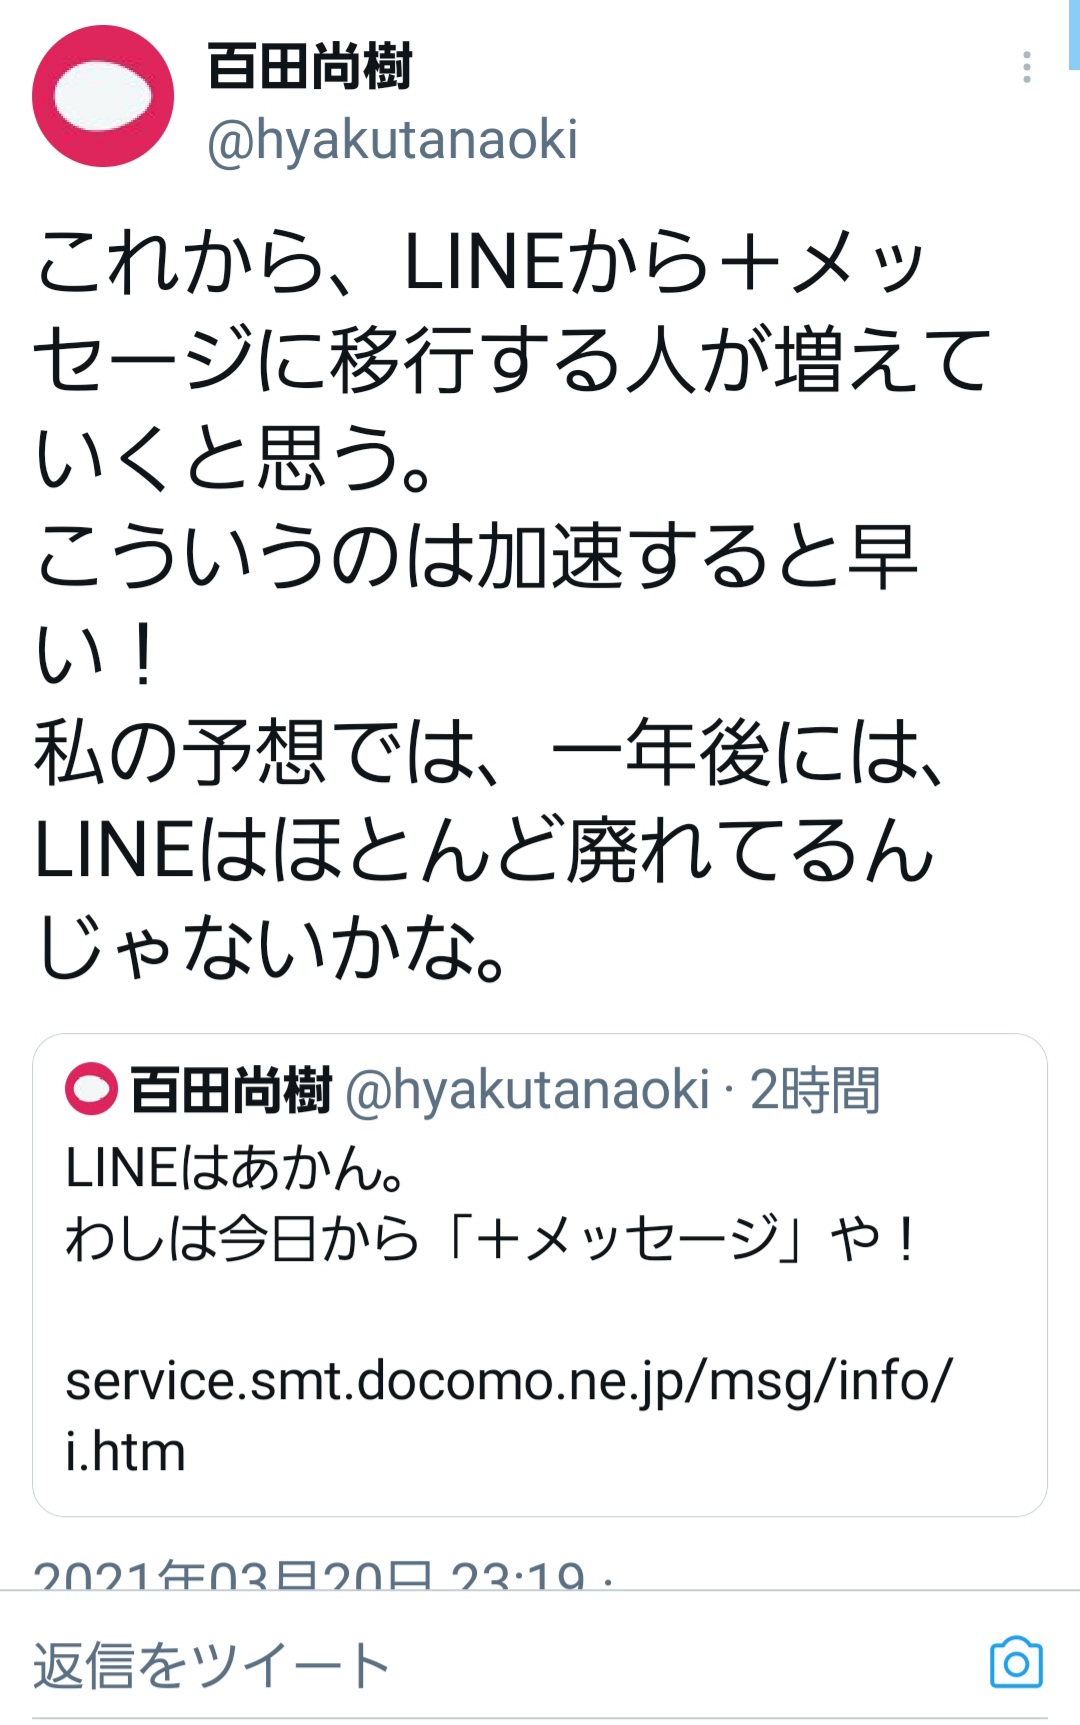Image resolution: width=1080 pixels, height=1725 pixels.
Task: Click the blue scroll indicator at top edge
Action: [1074, 35]
